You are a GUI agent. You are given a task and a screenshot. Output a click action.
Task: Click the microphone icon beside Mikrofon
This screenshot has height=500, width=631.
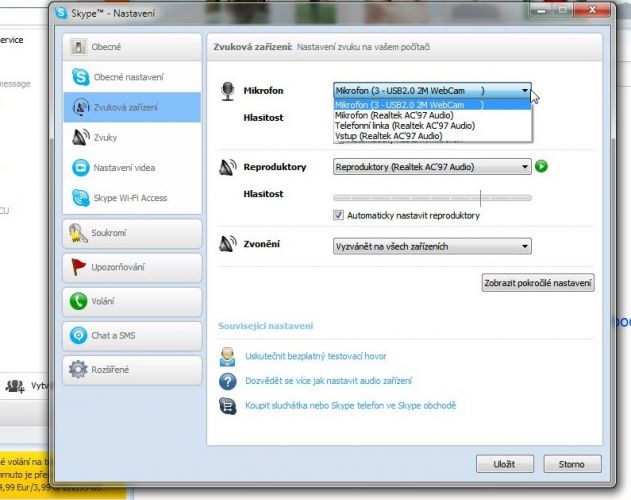[x=228, y=91]
